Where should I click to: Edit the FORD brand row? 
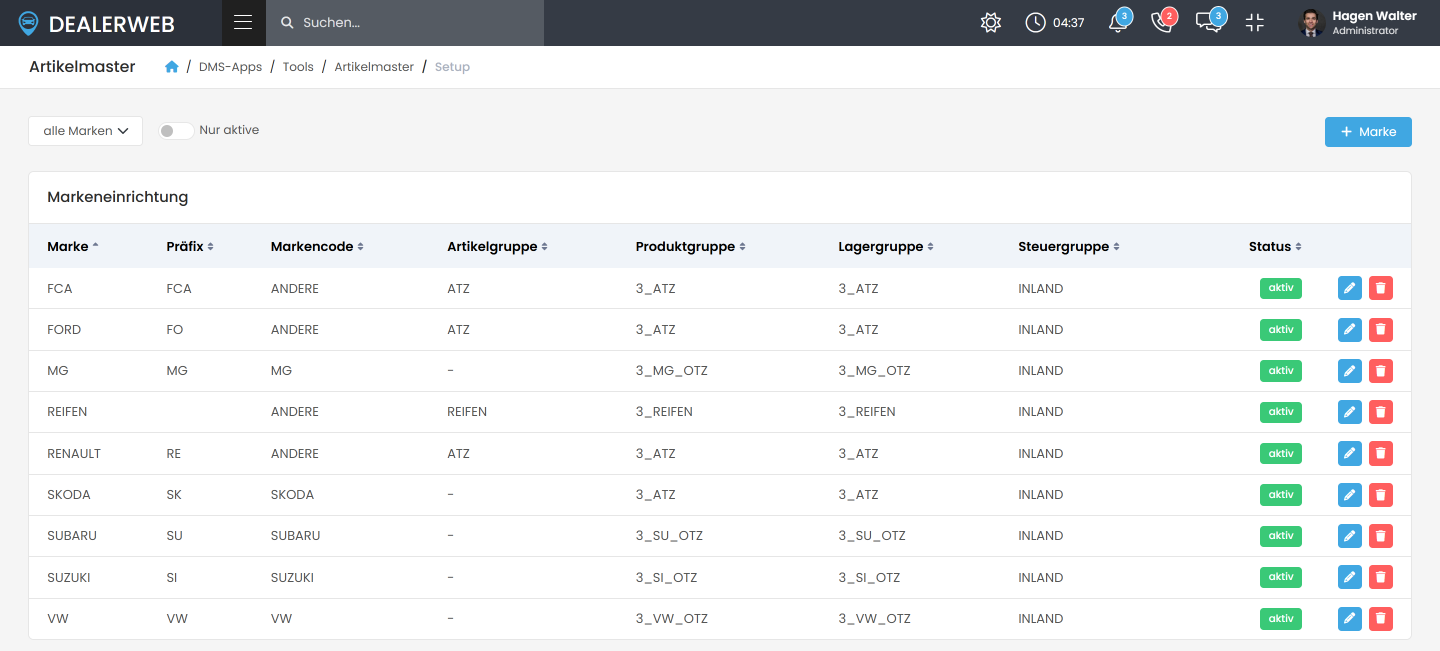tap(1350, 329)
